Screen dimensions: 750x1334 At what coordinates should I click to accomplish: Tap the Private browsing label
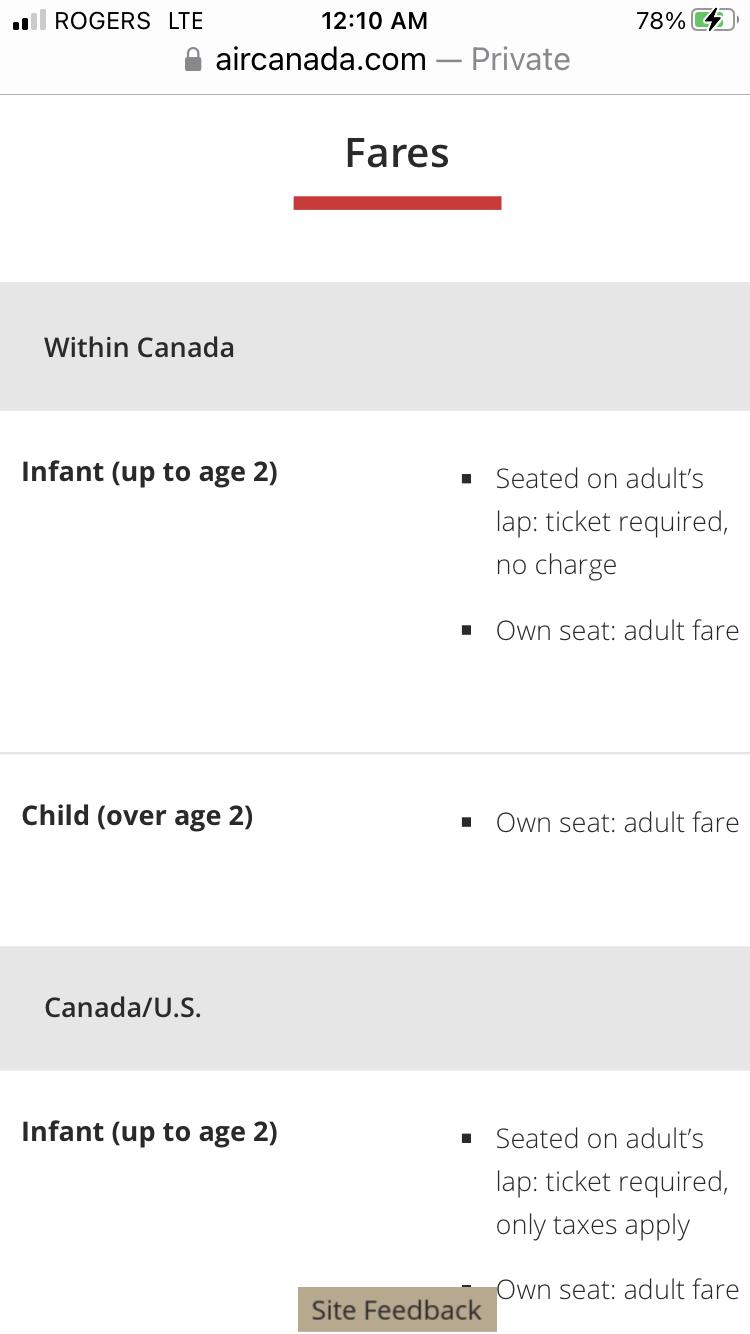coord(520,60)
